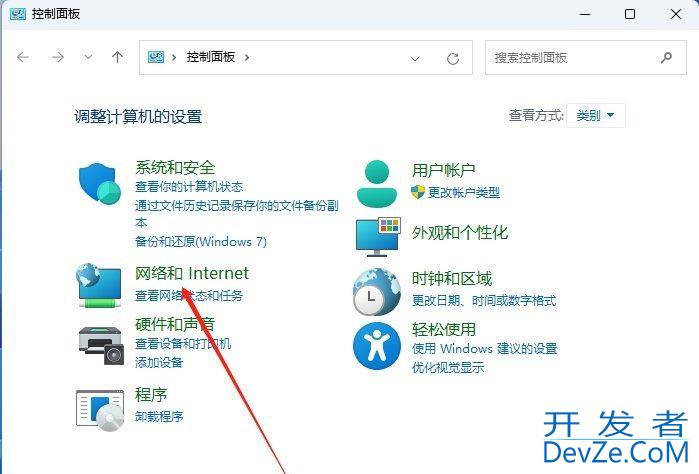Open the Network and Internet globe icon
The height and width of the screenshot is (474, 699).
click(99, 285)
